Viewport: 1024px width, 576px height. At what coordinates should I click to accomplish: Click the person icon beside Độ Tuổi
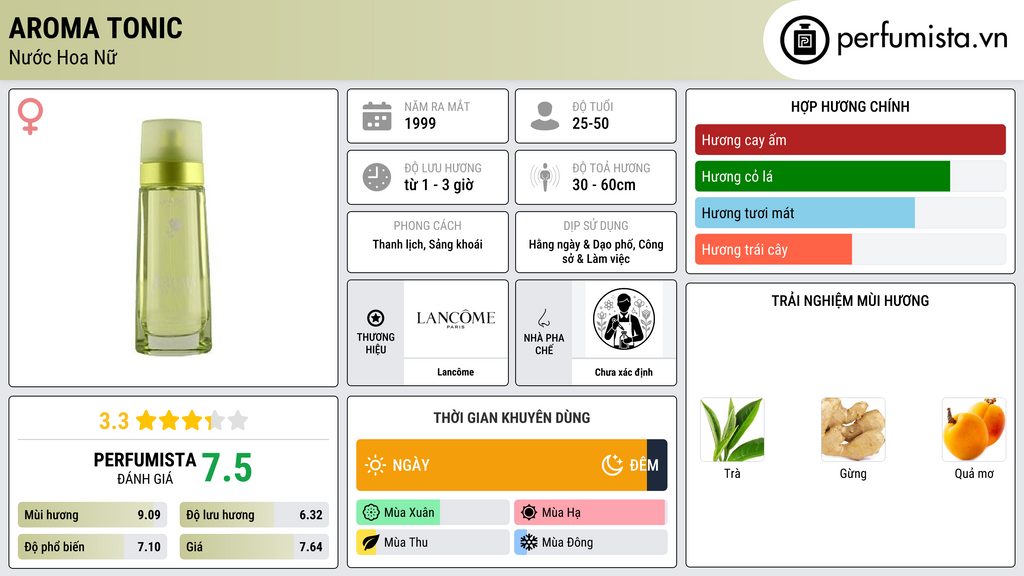545,116
